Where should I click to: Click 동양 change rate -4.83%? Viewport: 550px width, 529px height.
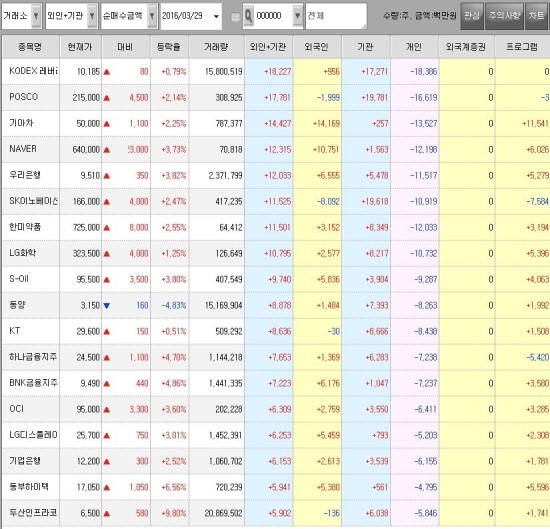pos(174,305)
